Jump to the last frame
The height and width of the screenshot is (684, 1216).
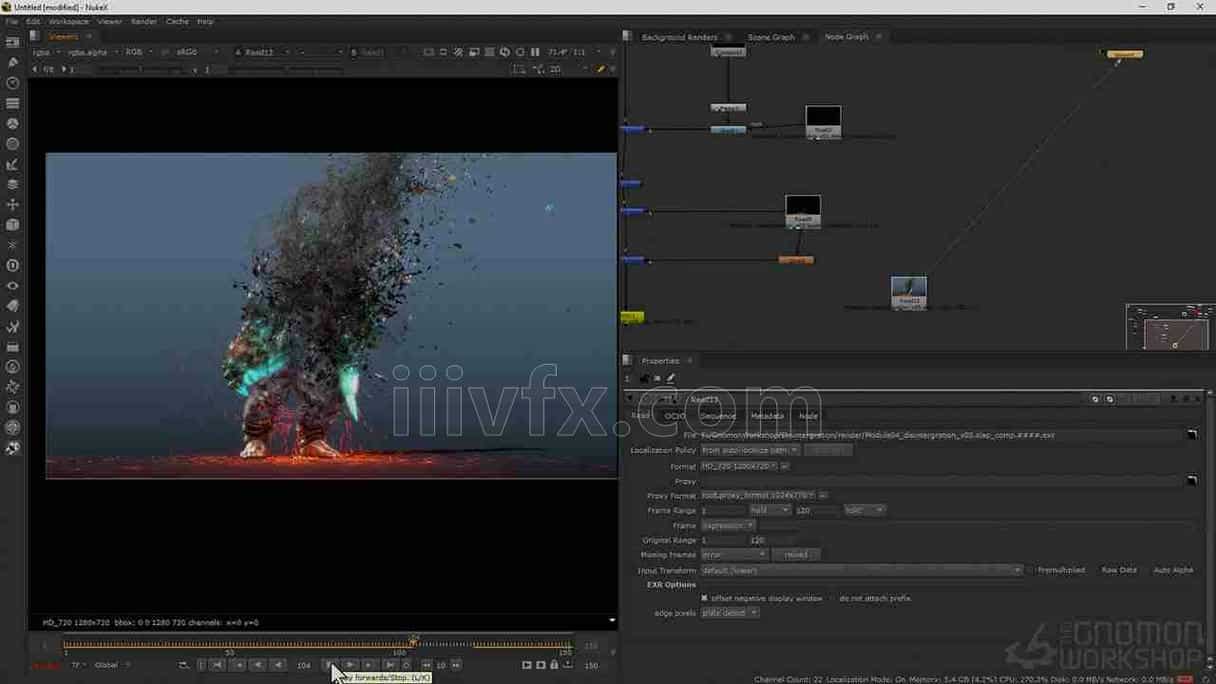[390, 665]
